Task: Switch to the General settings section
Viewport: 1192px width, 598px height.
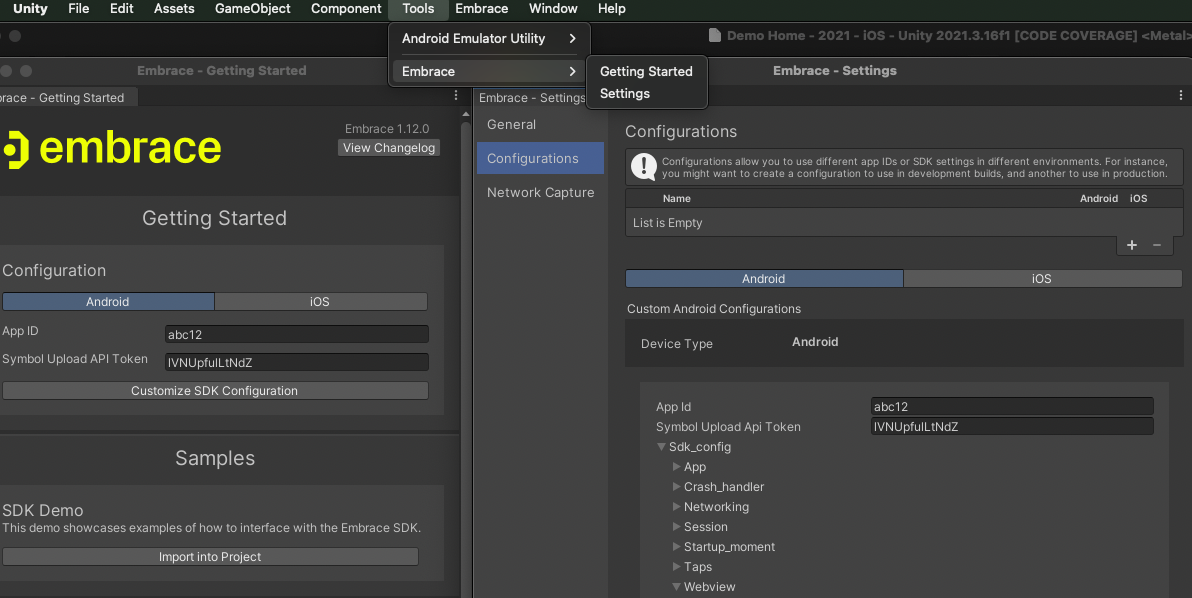Action: [541, 125]
